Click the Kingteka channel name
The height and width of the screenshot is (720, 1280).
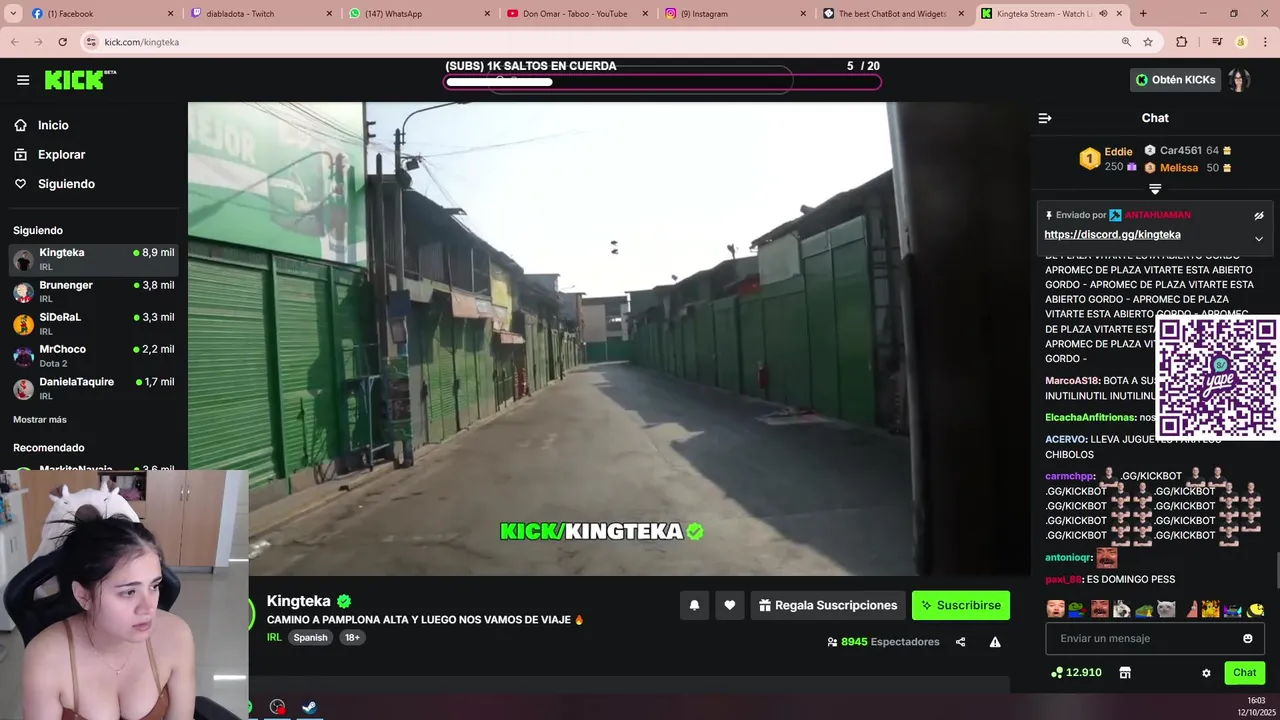coord(298,601)
